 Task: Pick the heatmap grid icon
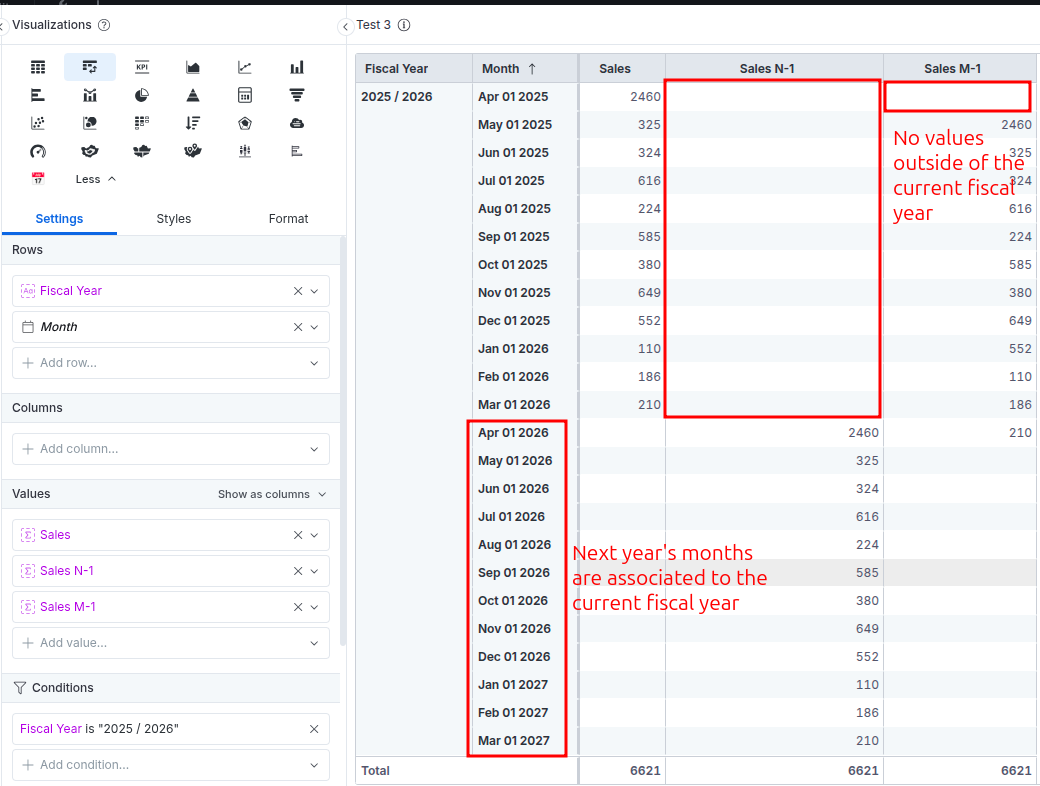141,123
